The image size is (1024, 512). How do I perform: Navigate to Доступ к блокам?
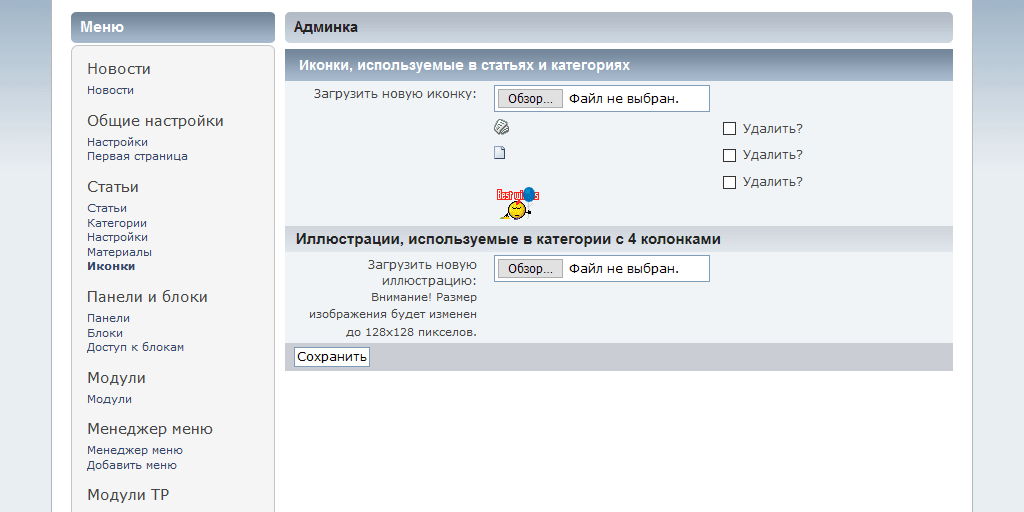tap(135, 347)
